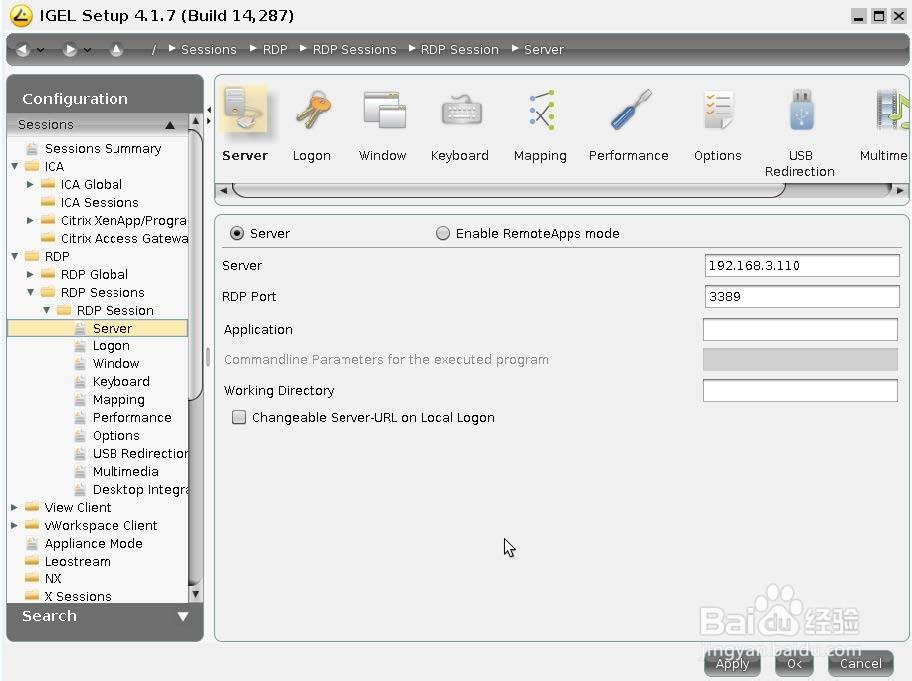
Task: Open the Logon keys icon
Action: (312, 109)
